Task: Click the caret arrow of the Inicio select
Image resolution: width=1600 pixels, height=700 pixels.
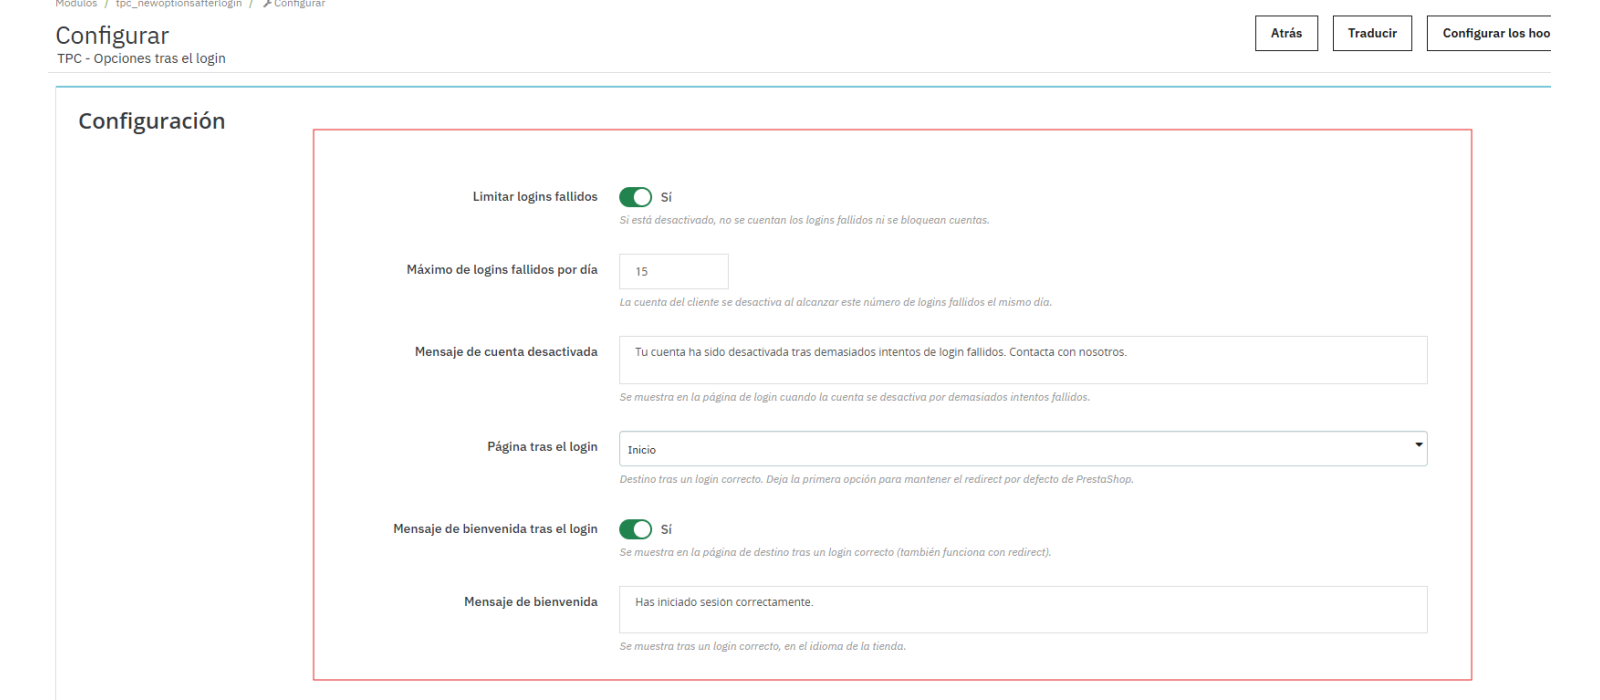Action: 1418,445
